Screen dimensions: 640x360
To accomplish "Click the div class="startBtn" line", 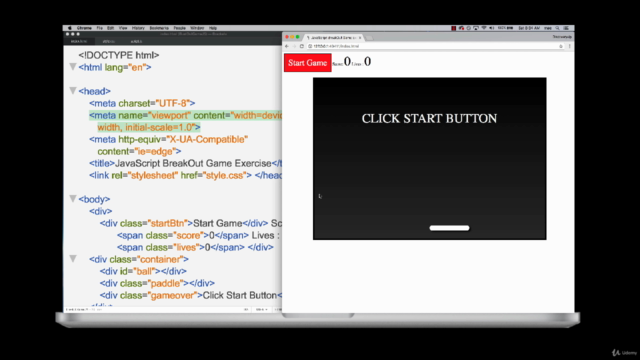I will (191, 223).
